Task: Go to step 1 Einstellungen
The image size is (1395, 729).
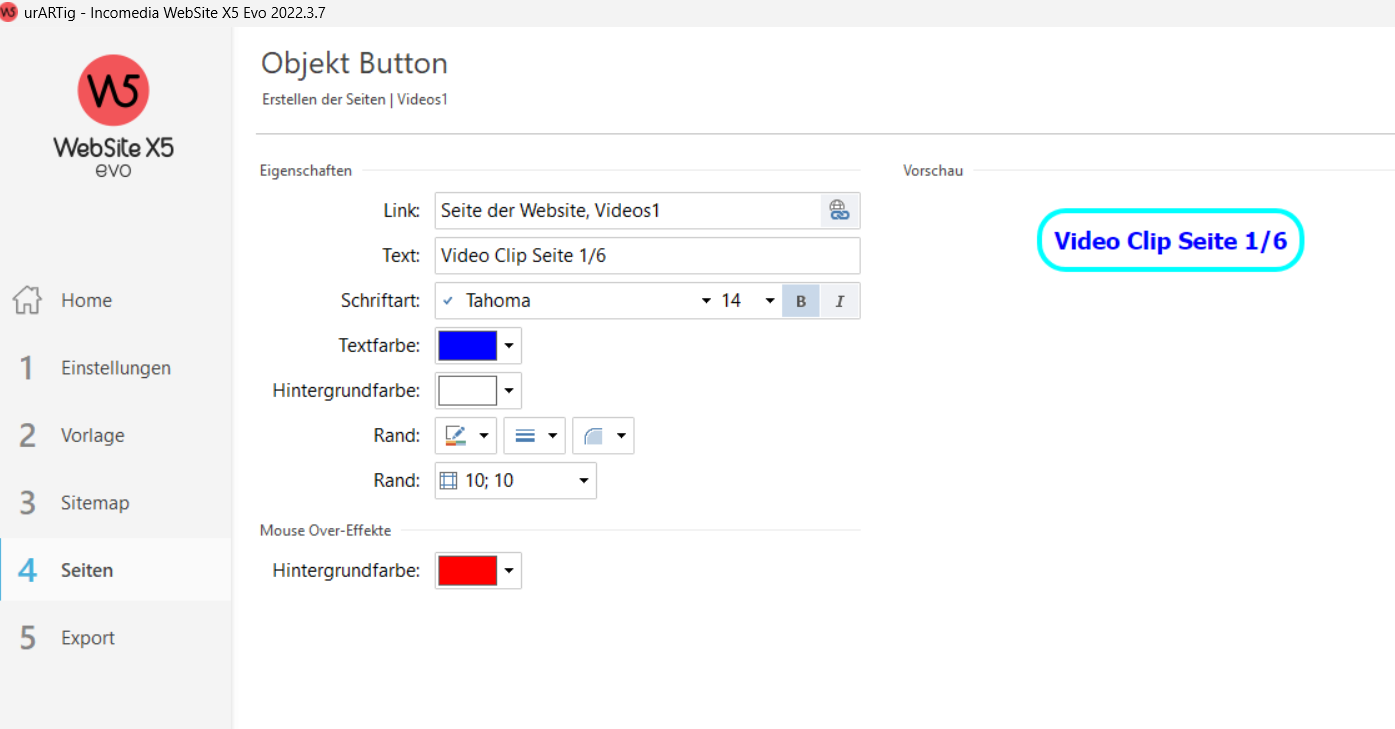Action: coord(115,368)
